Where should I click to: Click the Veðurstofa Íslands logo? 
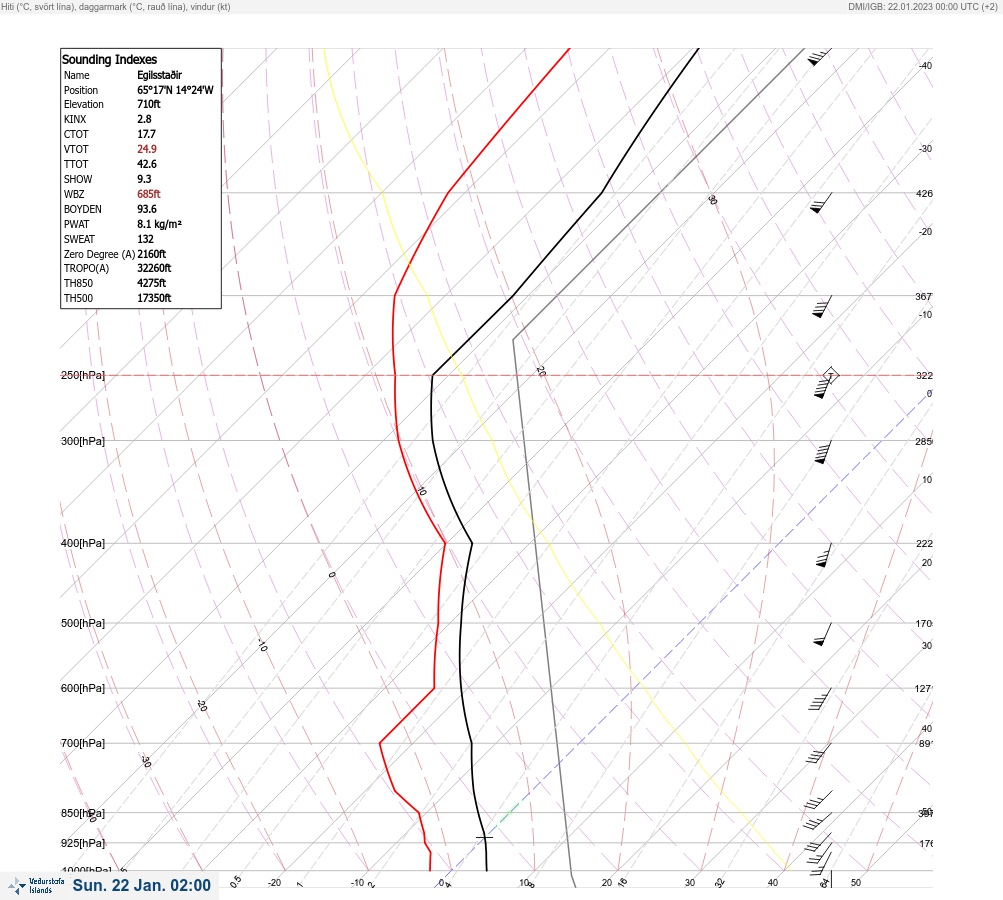[36, 886]
